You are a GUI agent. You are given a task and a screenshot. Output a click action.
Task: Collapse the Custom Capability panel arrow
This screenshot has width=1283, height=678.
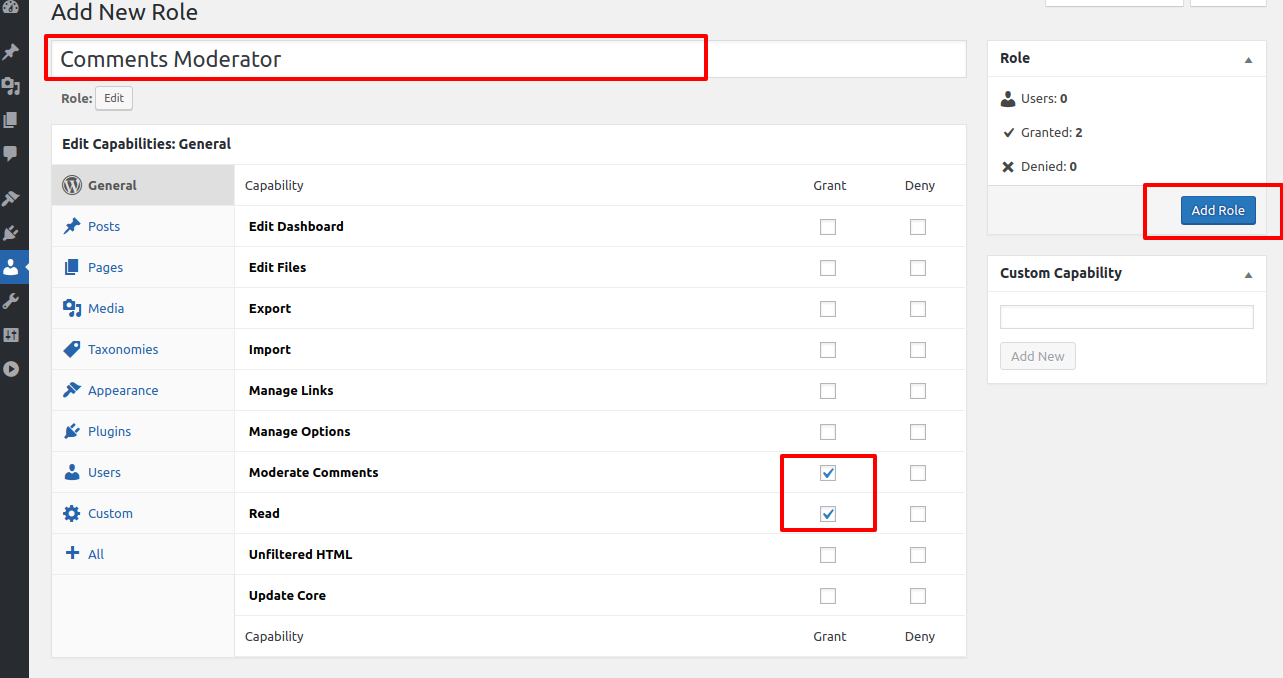pos(1247,274)
